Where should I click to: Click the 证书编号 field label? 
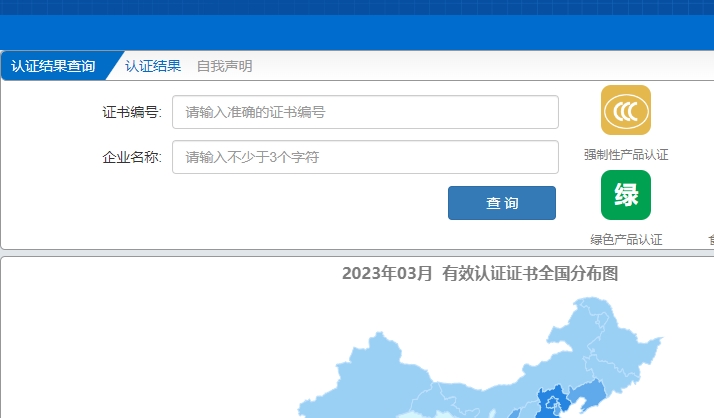131,112
